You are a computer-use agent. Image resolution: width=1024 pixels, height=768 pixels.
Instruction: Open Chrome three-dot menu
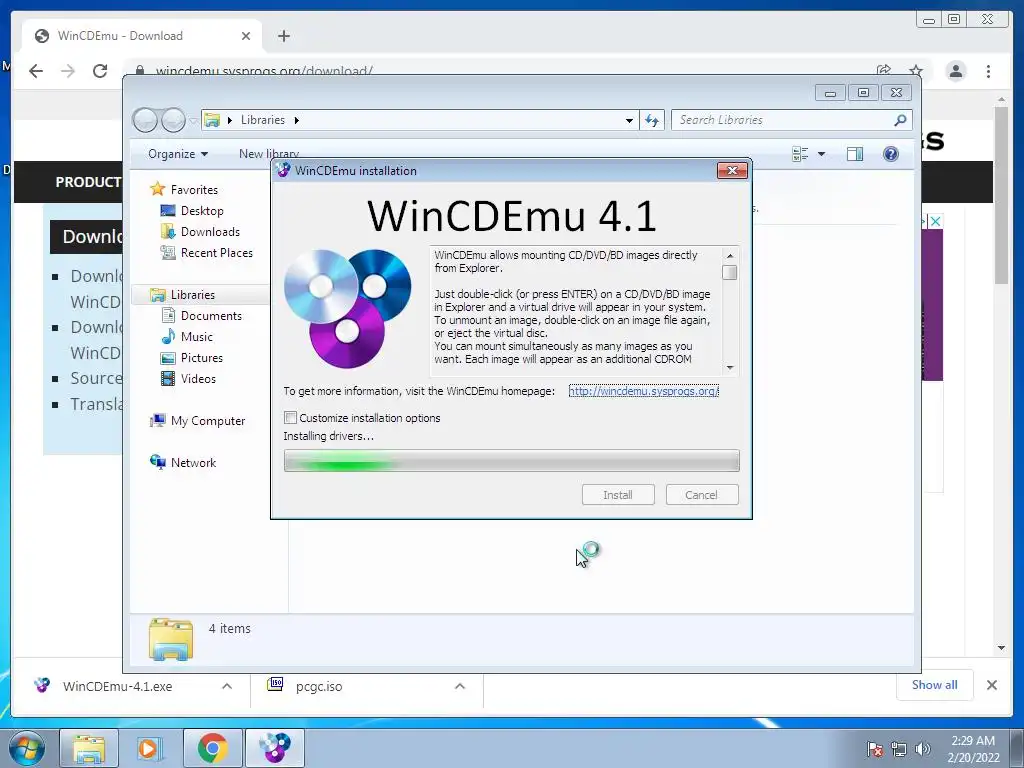pos(988,71)
